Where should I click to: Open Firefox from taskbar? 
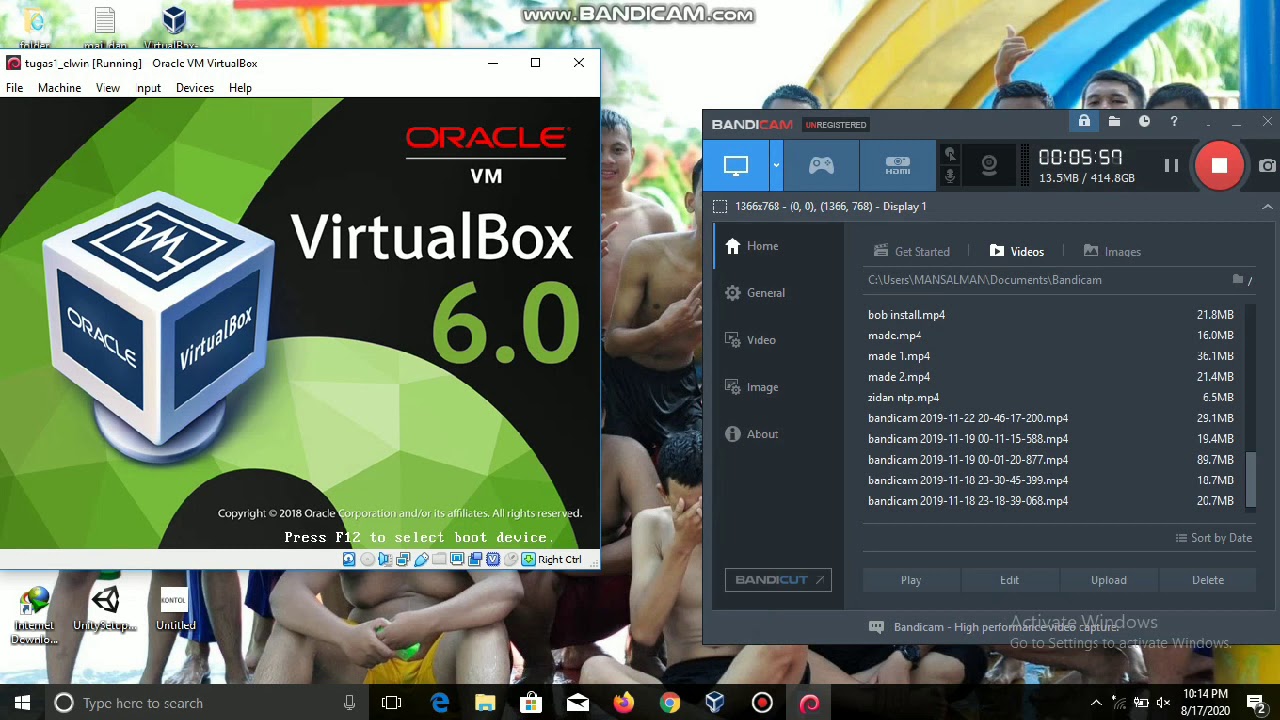(x=623, y=703)
